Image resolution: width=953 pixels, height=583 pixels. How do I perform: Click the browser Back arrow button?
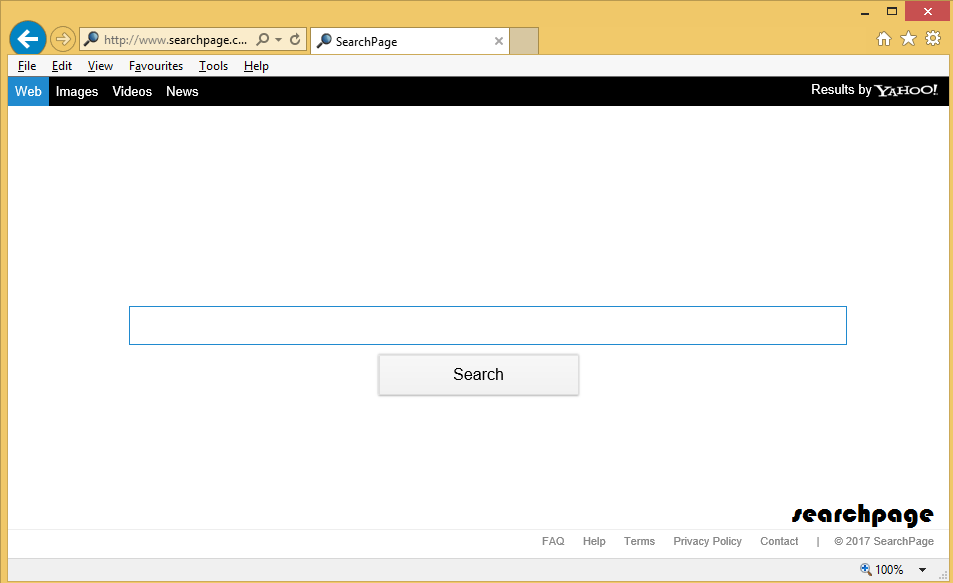(x=28, y=40)
